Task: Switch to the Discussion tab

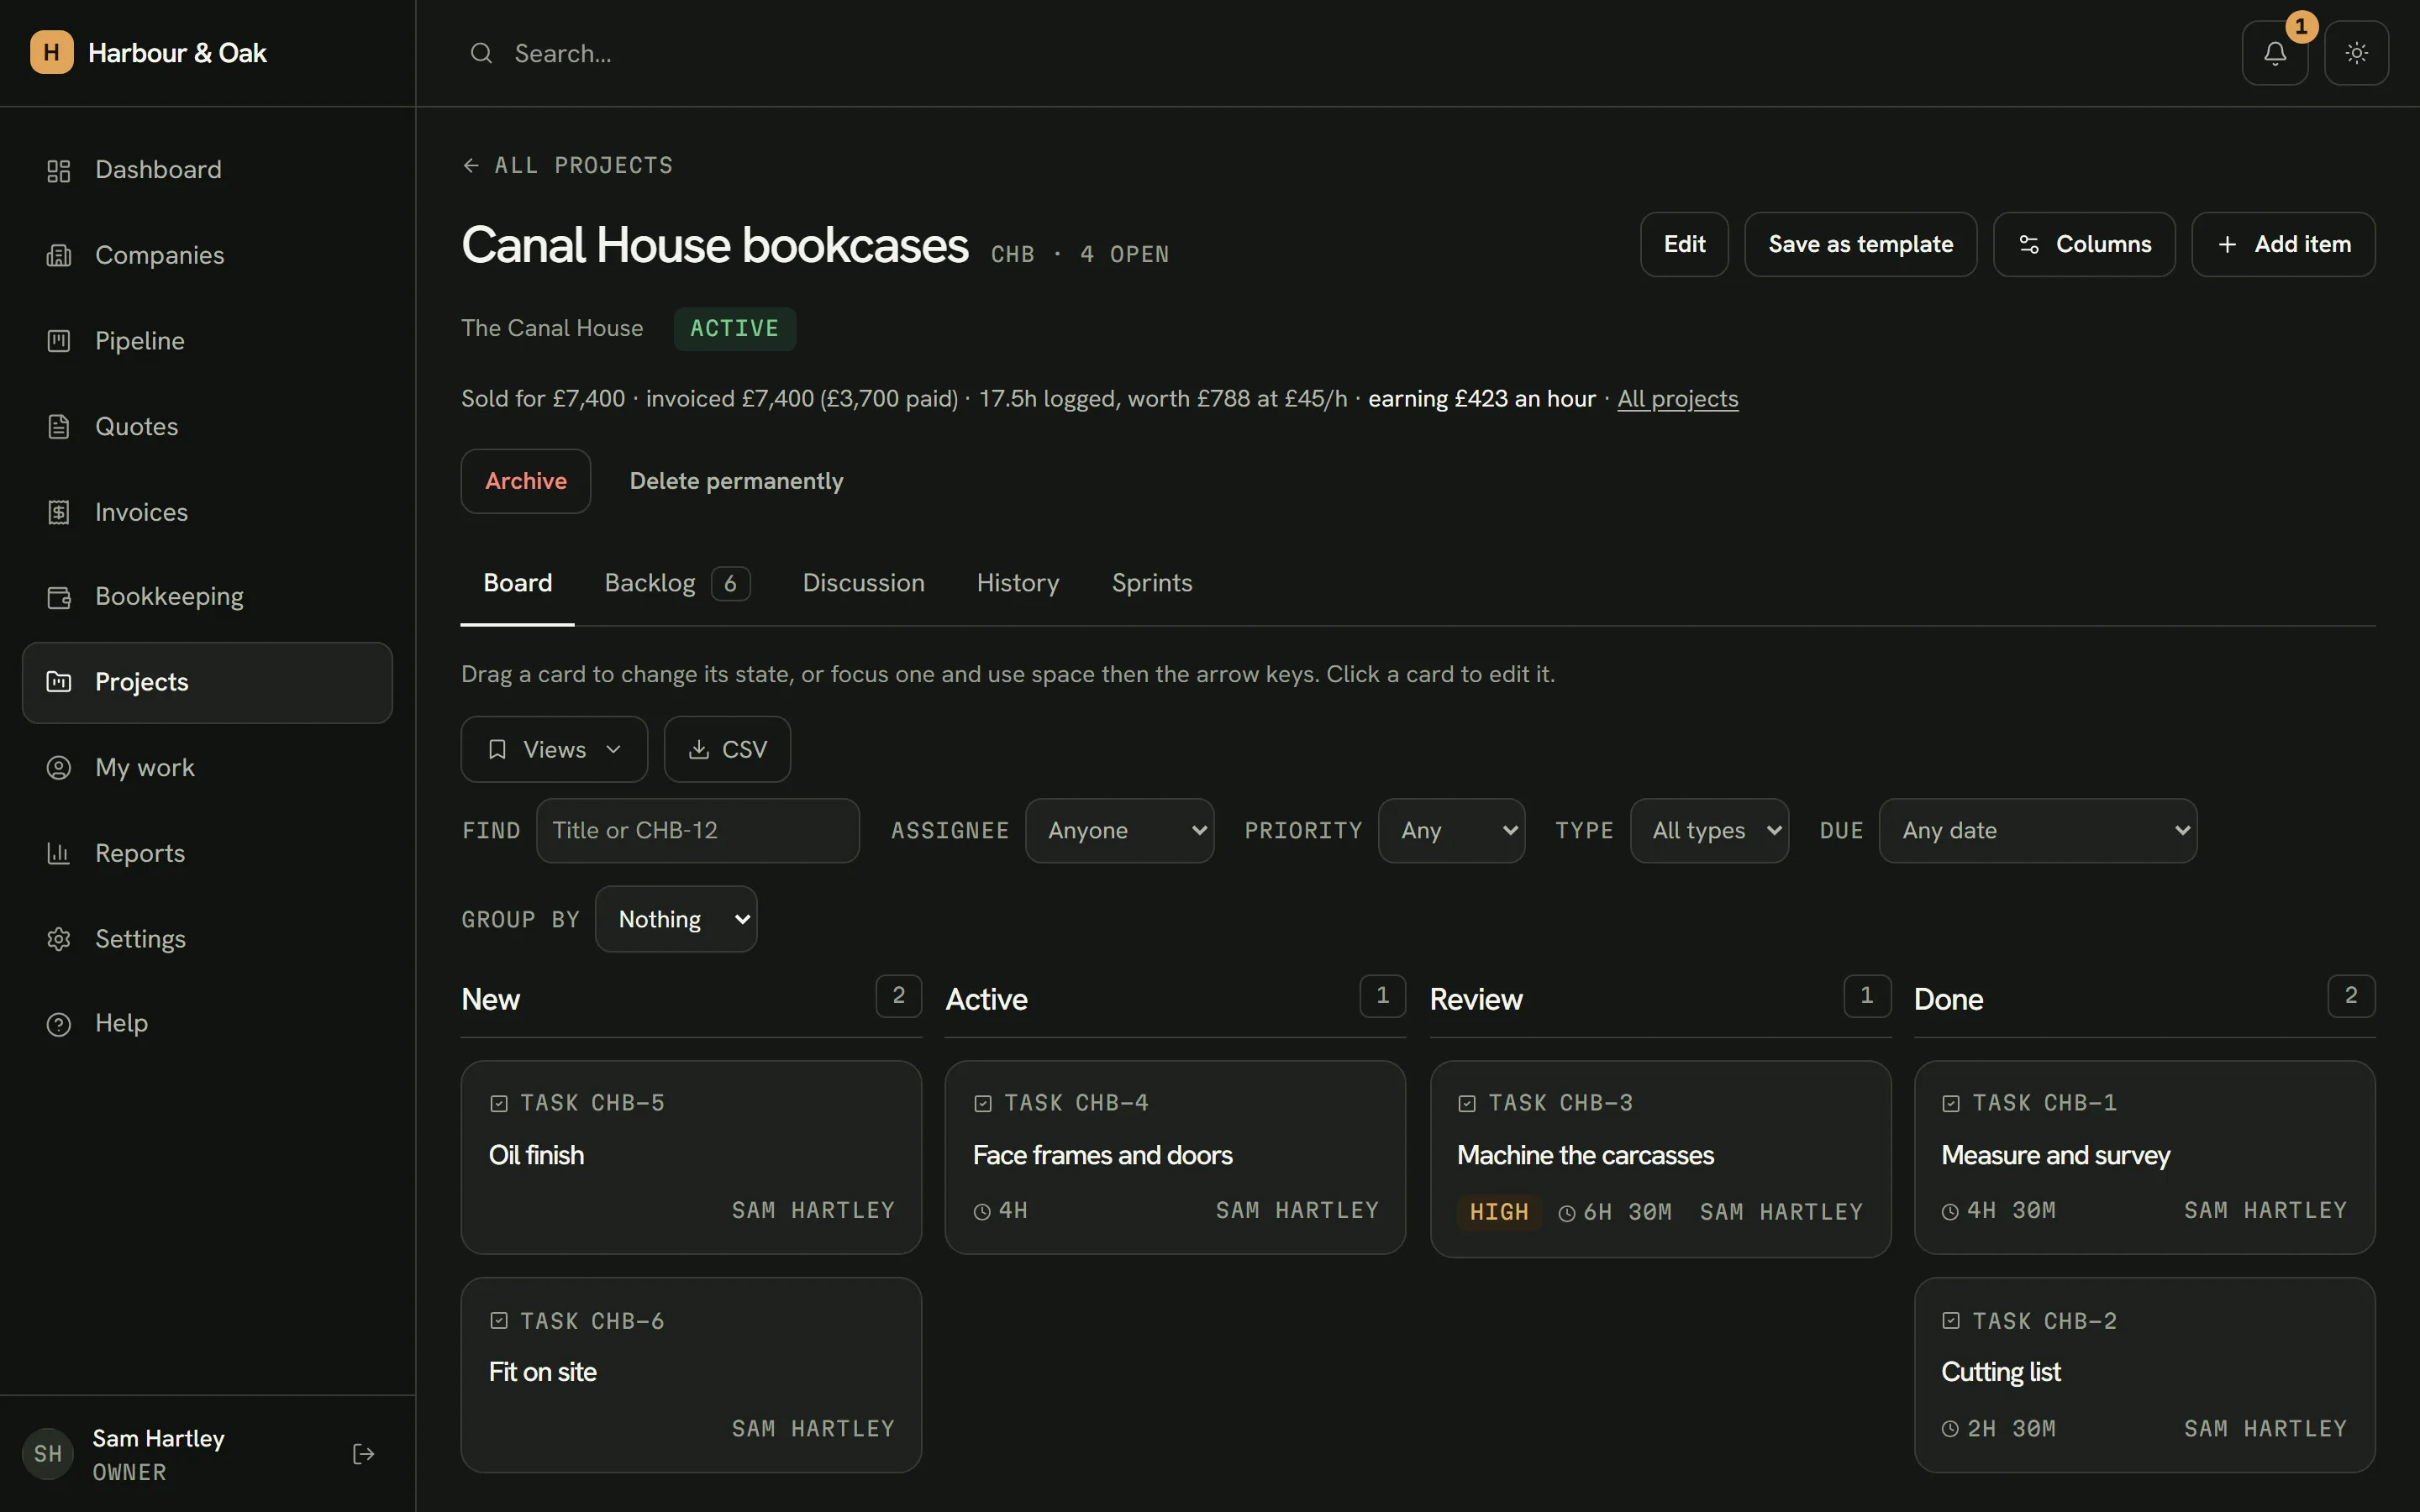Action: tap(863, 583)
